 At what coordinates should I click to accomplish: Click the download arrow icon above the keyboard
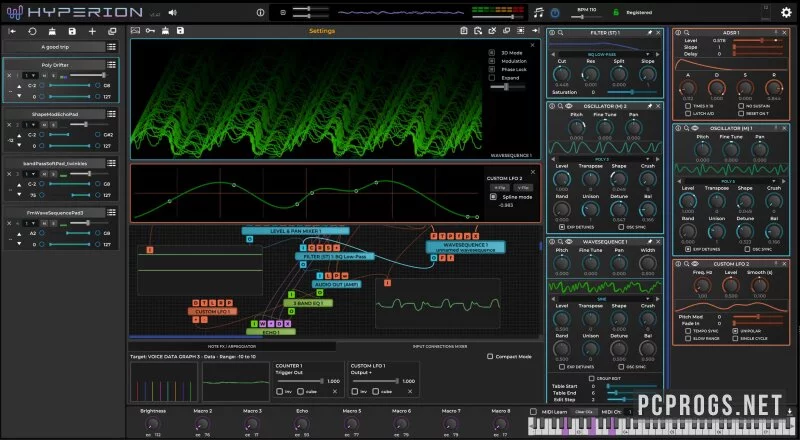[x=789, y=411]
